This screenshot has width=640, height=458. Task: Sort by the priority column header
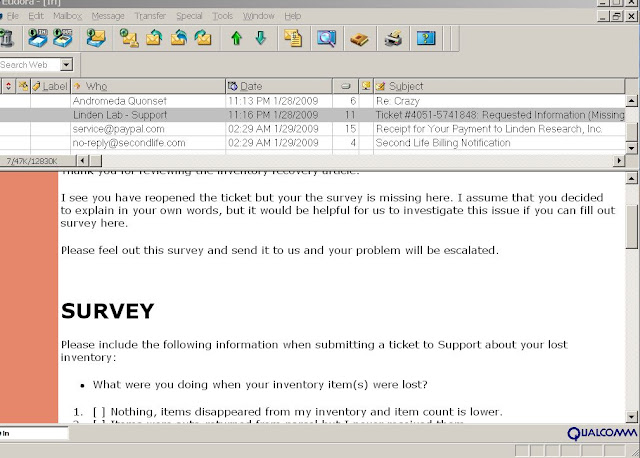[8, 86]
